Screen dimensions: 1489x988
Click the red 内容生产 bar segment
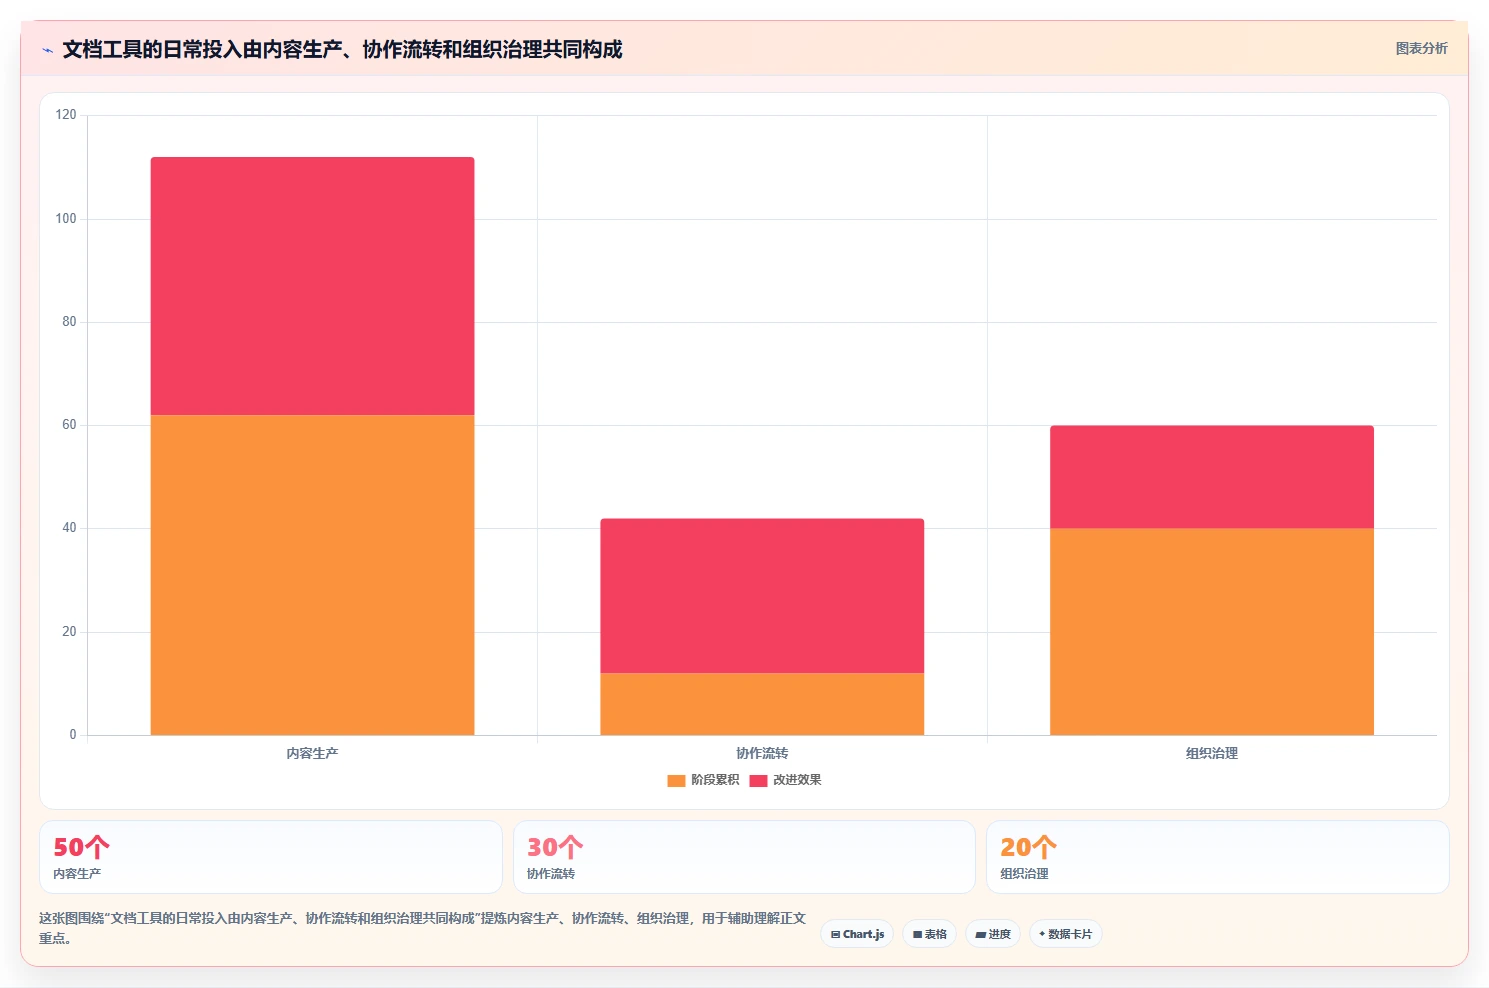tap(312, 286)
